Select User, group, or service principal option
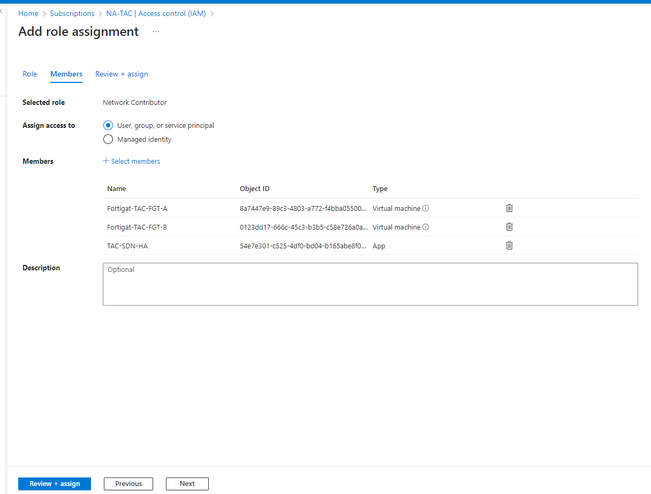This screenshot has width=651, height=494. coord(108,126)
